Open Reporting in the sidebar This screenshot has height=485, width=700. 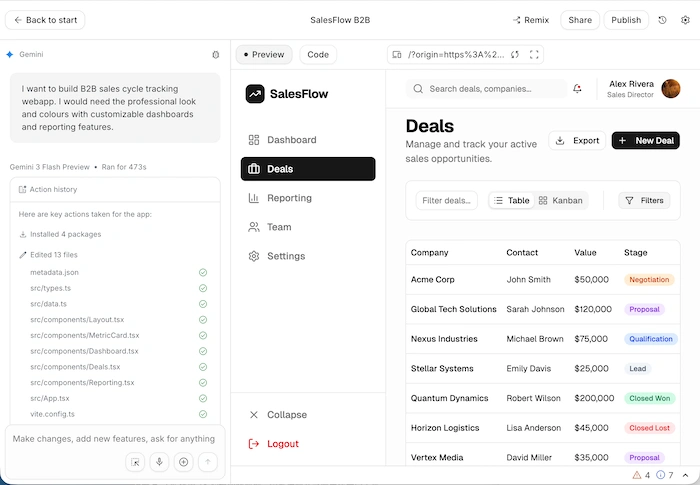pyautogui.click(x=289, y=198)
